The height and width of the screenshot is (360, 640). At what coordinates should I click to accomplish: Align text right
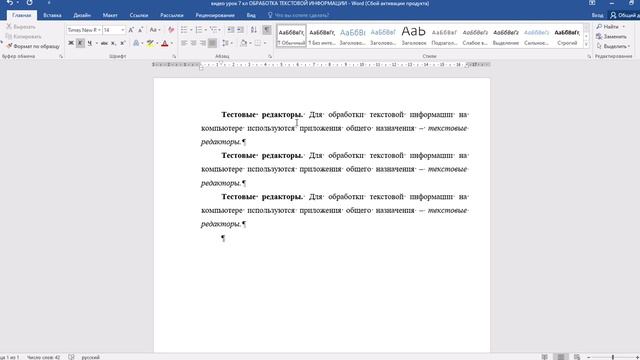[203, 43]
